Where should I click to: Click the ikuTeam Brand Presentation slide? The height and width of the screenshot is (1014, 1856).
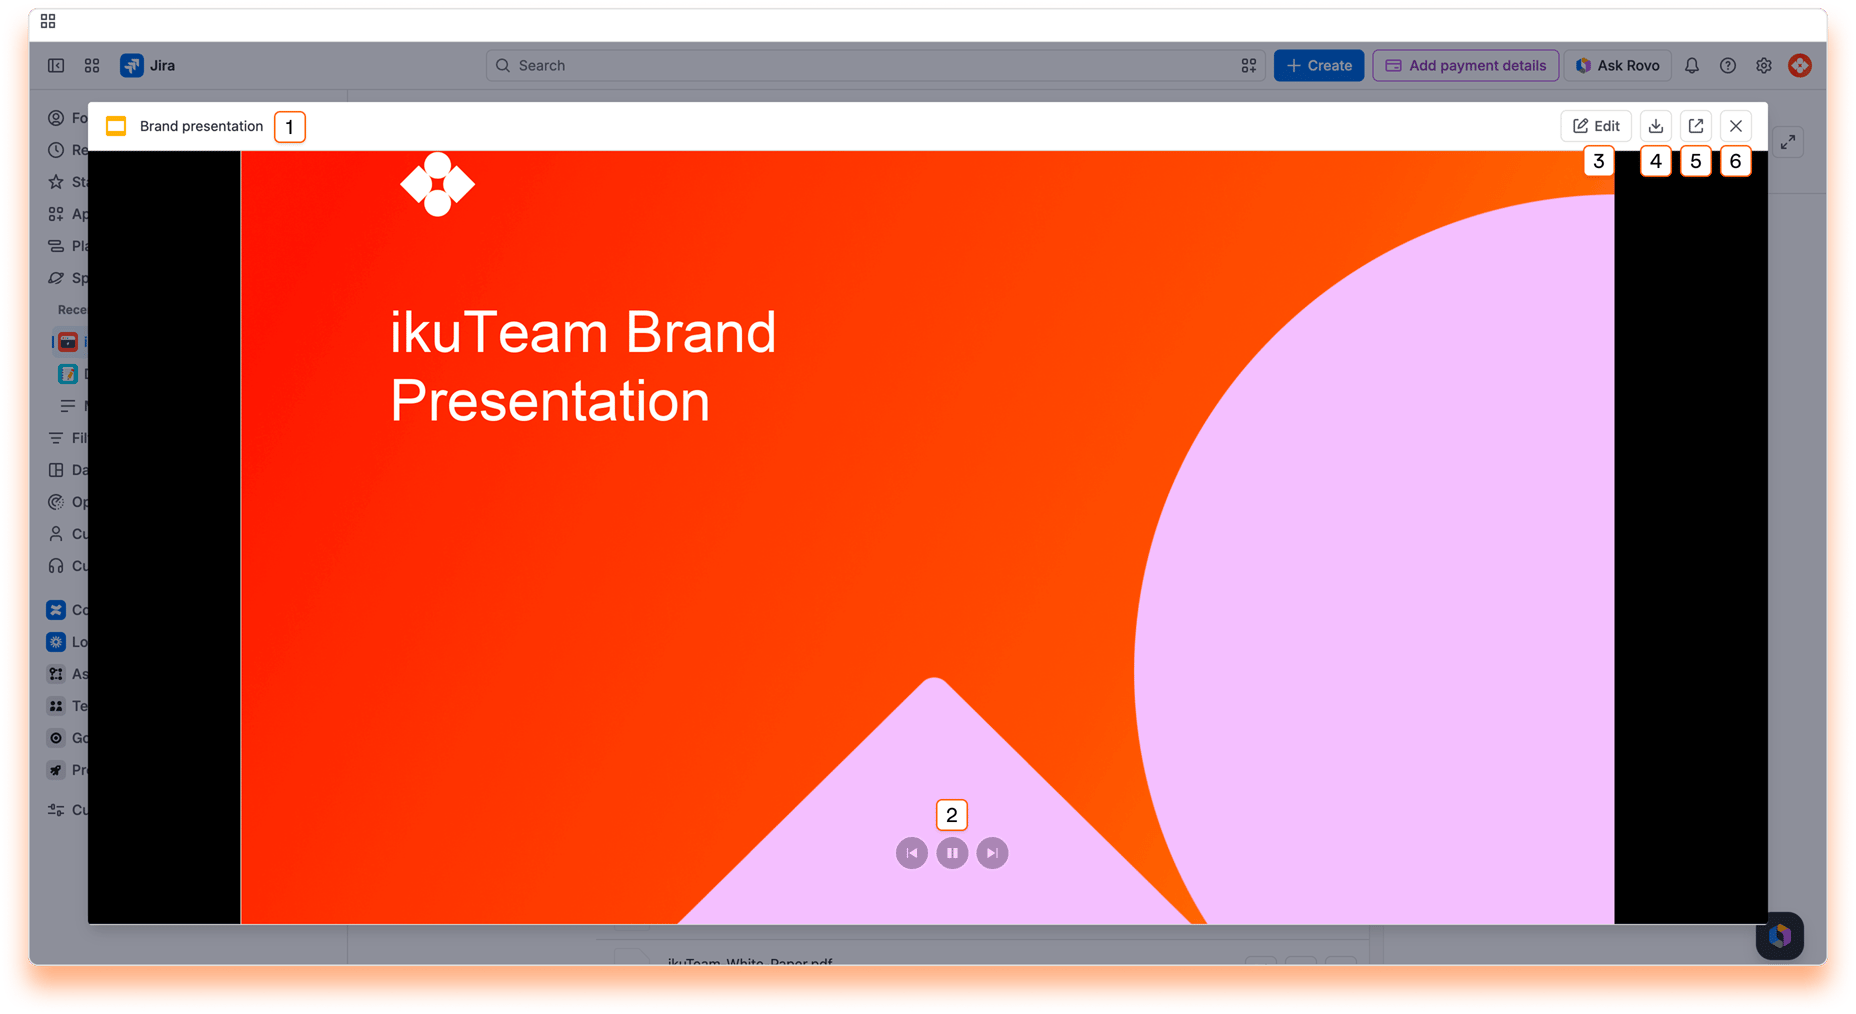(927, 537)
